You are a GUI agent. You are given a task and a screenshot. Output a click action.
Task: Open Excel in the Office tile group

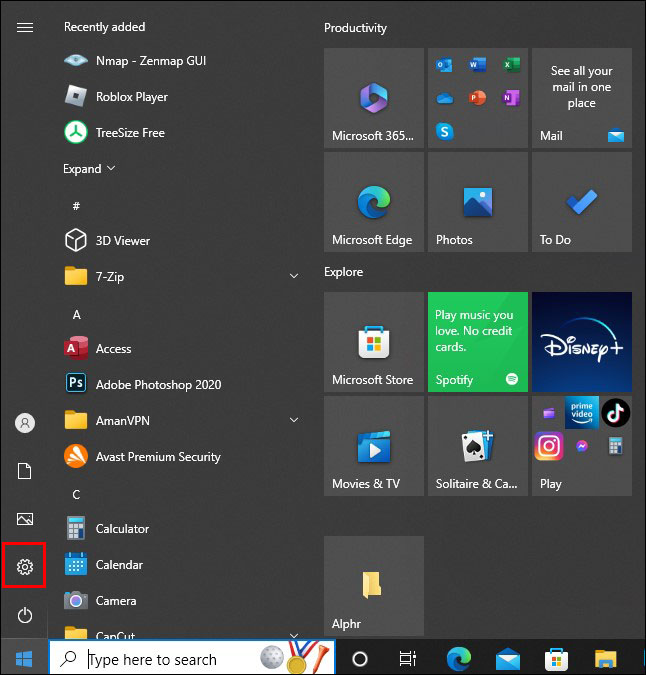(x=511, y=65)
